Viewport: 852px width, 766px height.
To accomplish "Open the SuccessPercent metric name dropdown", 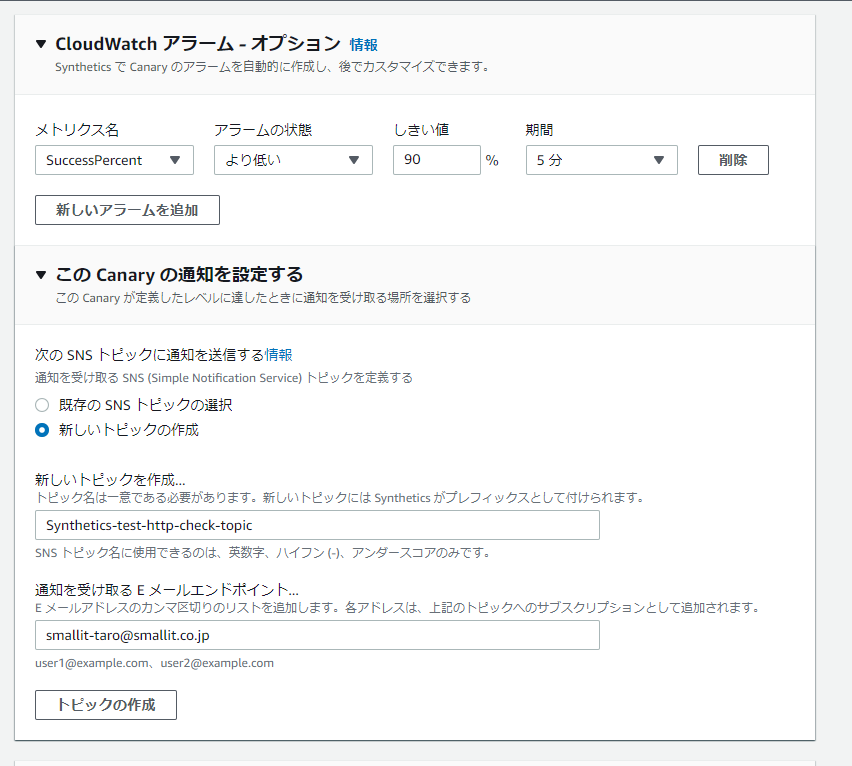I will (x=114, y=160).
